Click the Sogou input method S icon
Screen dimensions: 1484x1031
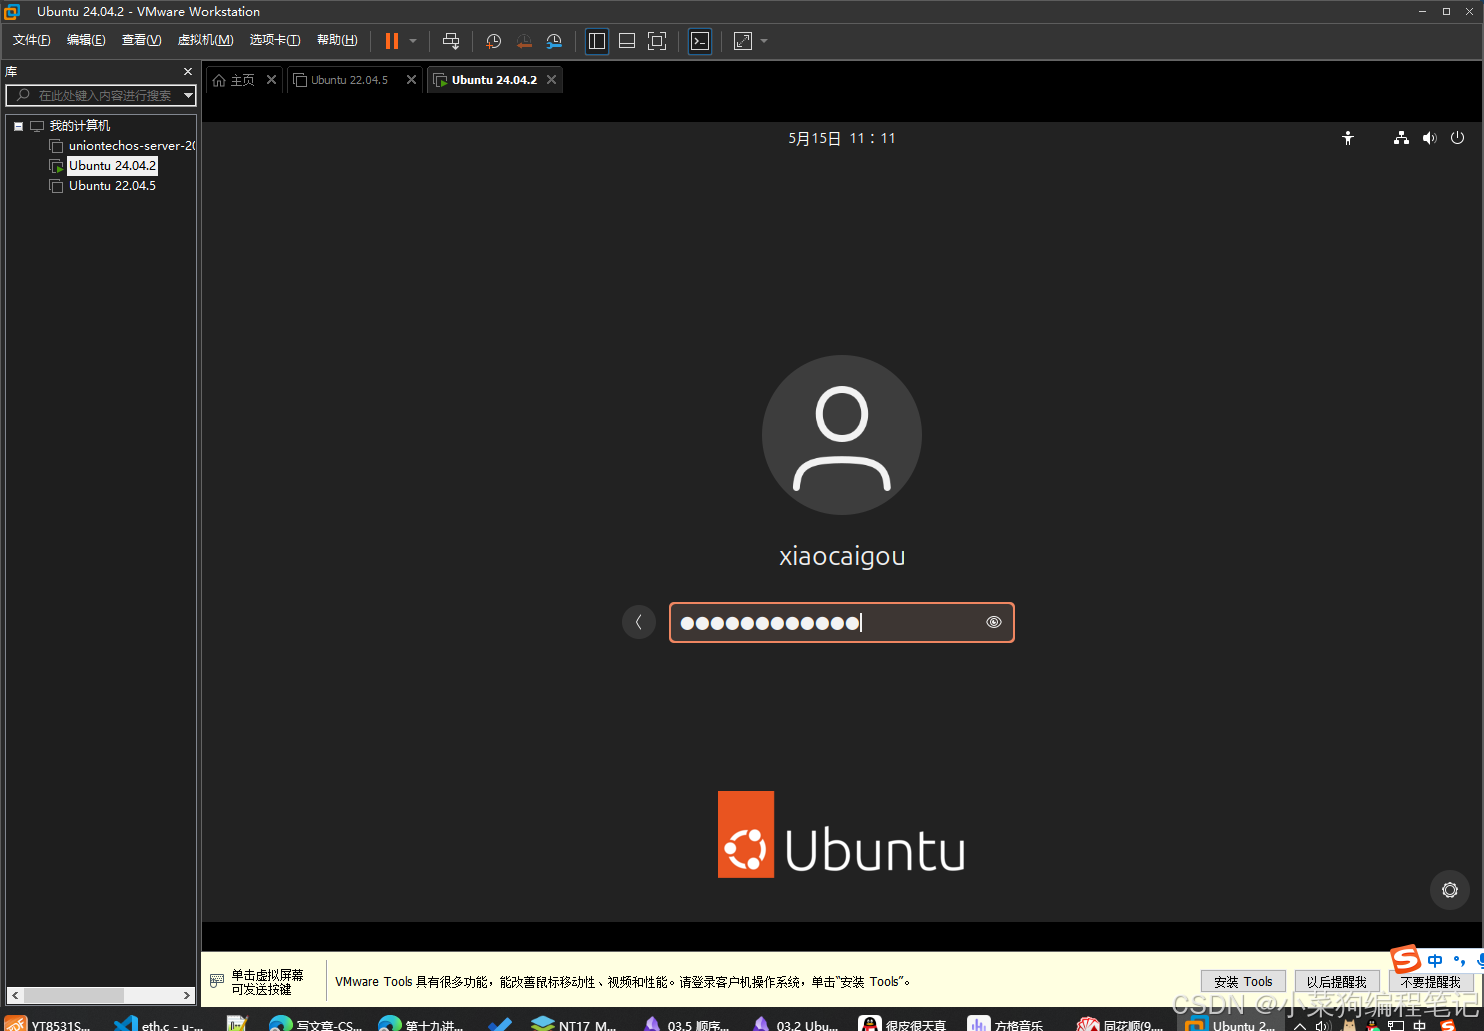click(x=1406, y=960)
